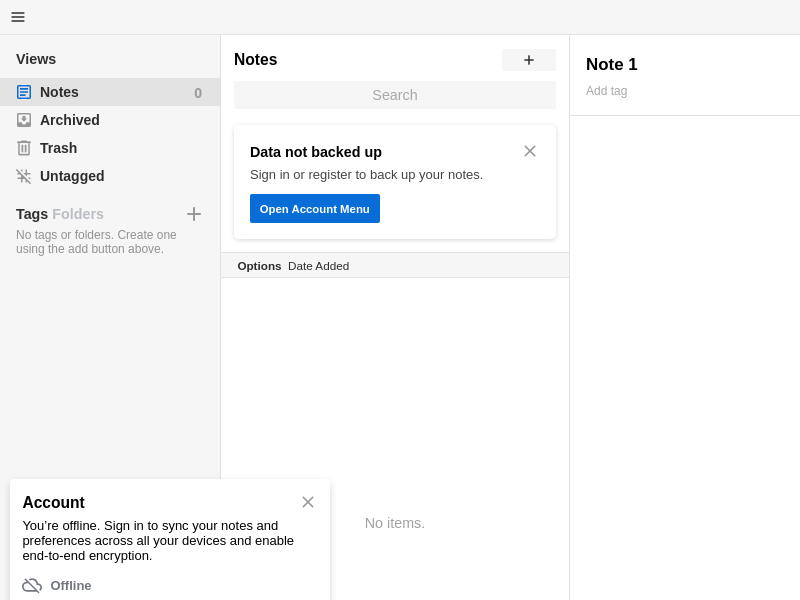Click the Notes count badge 0

click(198, 93)
